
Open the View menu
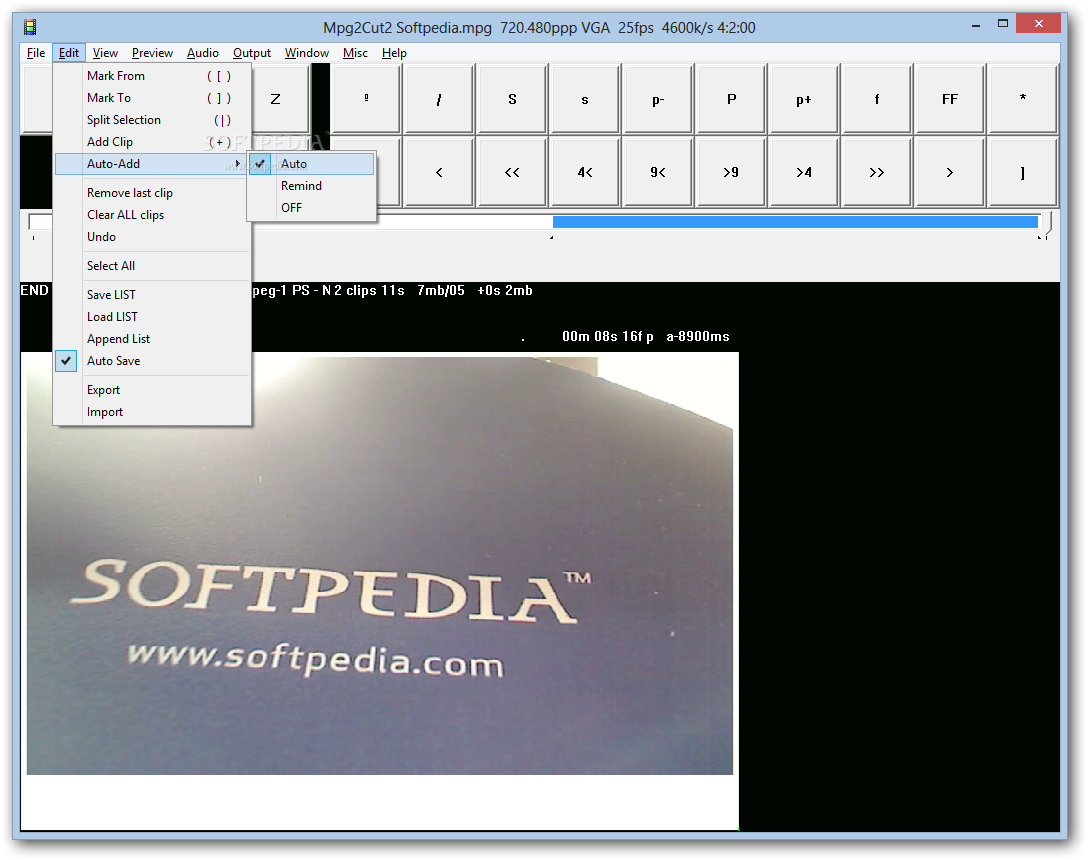click(x=105, y=53)
